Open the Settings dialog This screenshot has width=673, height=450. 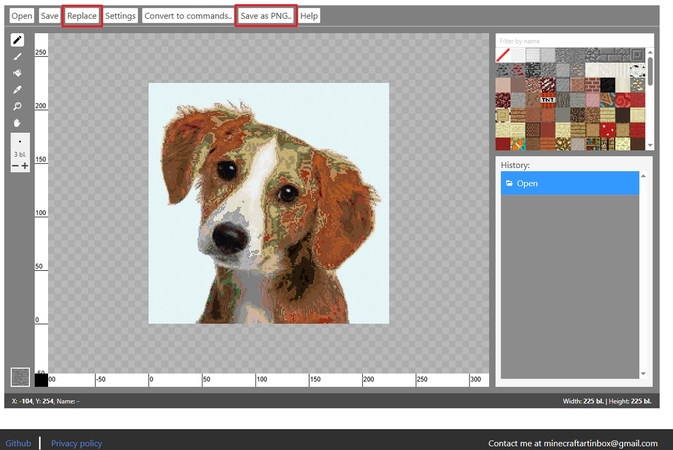[120, 16]
